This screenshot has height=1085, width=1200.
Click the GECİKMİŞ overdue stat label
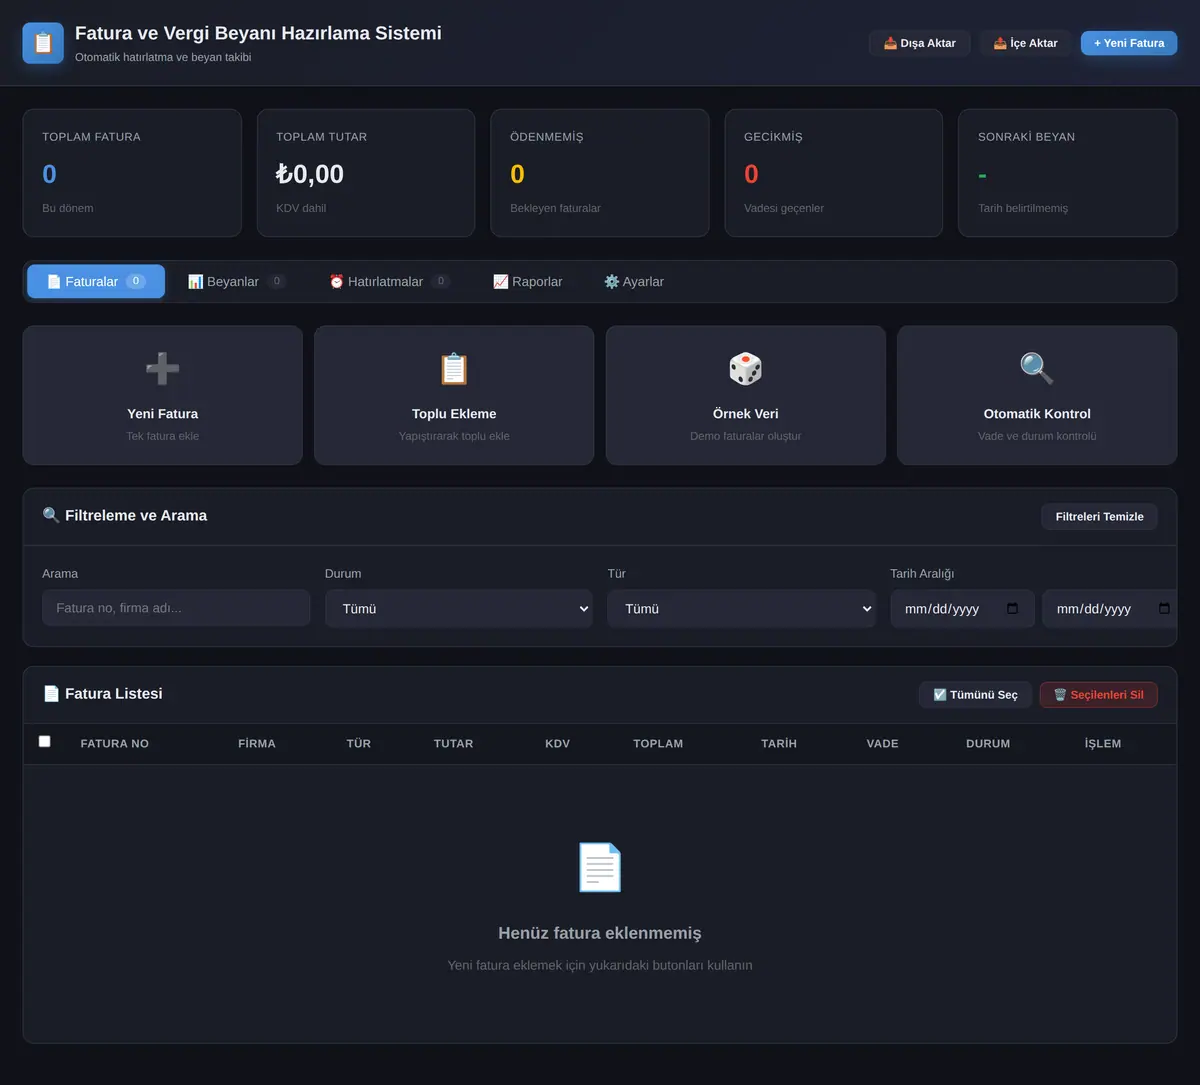tap(773, 137)
